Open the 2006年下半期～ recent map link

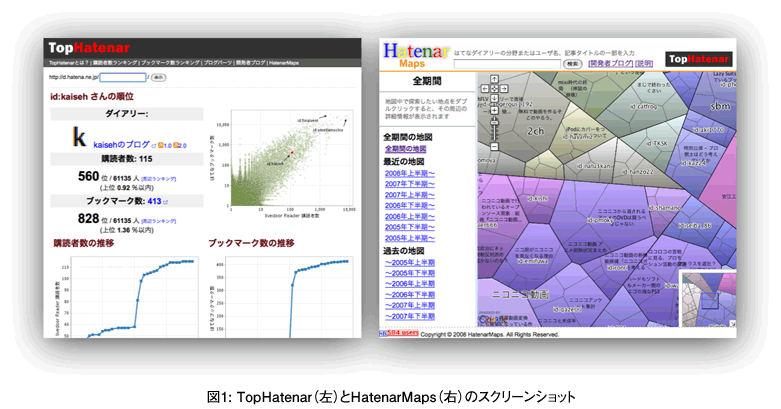click(410, 205)
